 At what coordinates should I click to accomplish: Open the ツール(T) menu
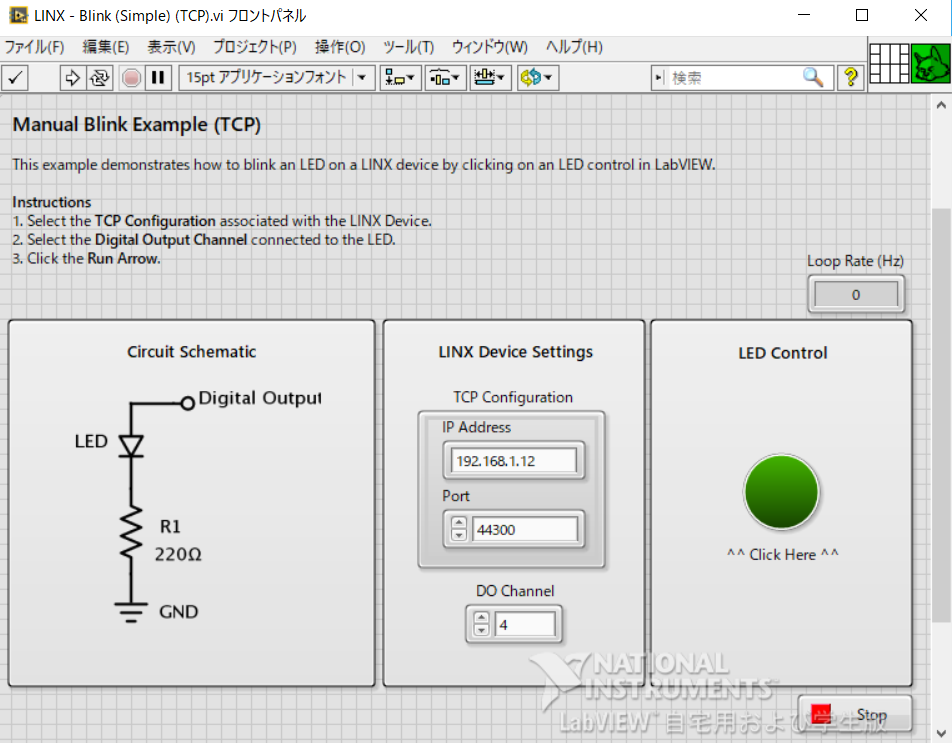[x=409, y=47]
